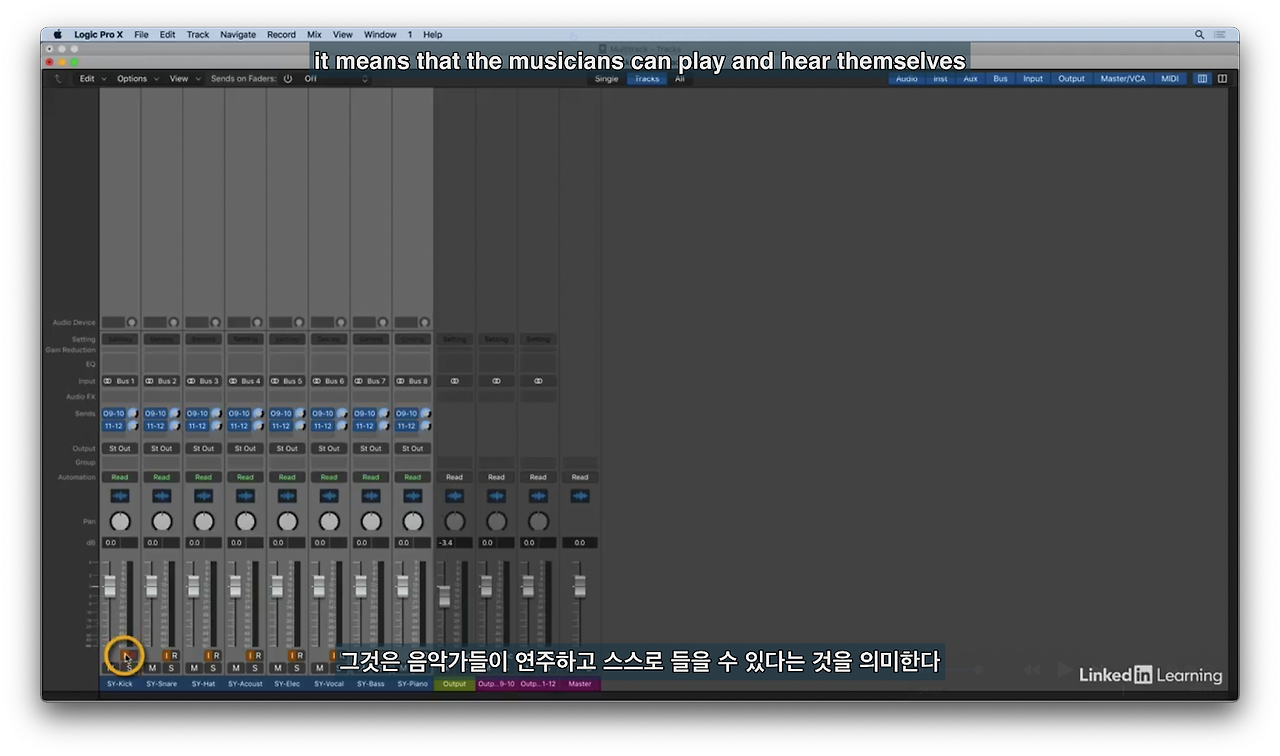Screen dimensions: 1280x756
Task: Click the right mixer view icon at toolbar right
Action: [x=1222, y=79]
